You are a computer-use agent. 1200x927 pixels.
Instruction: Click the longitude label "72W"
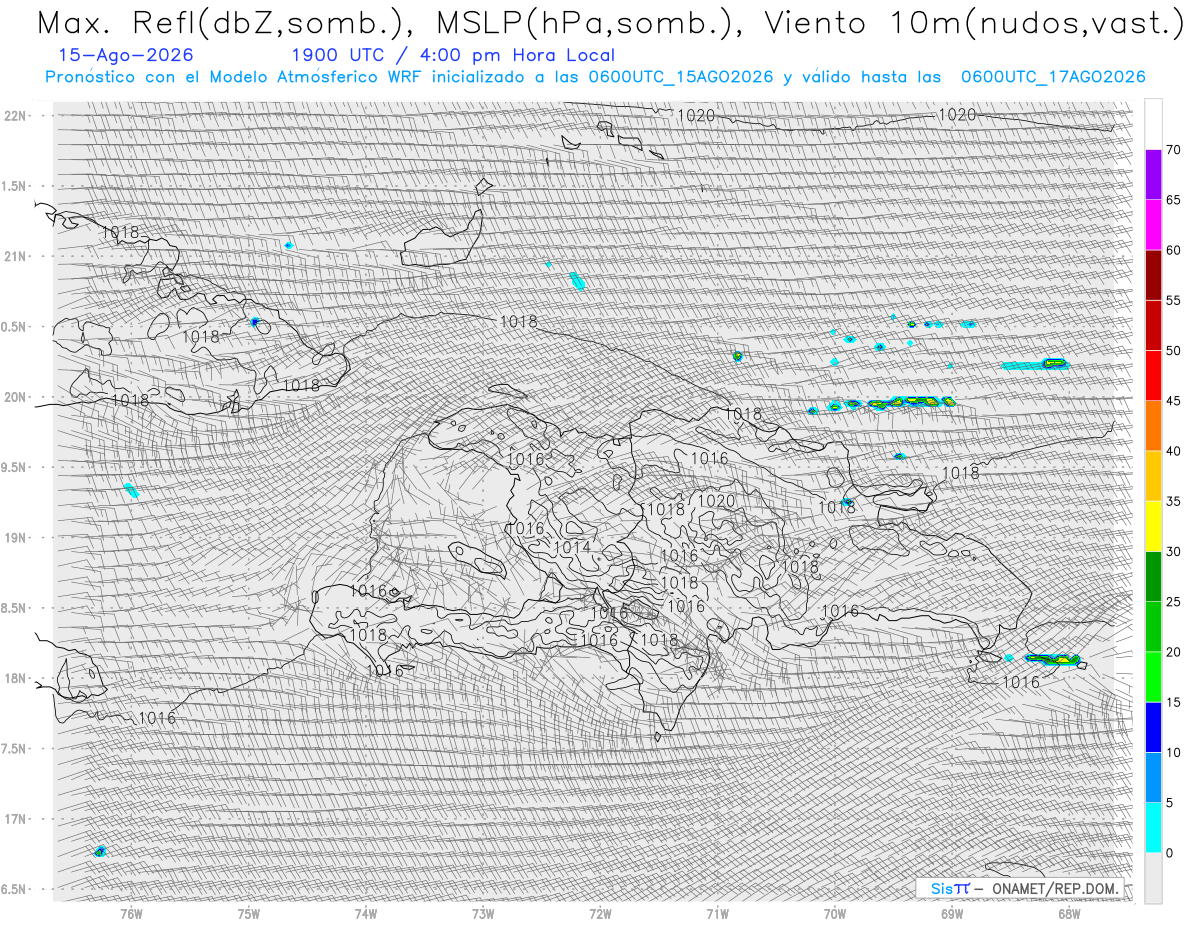click(x=600, y=913)
